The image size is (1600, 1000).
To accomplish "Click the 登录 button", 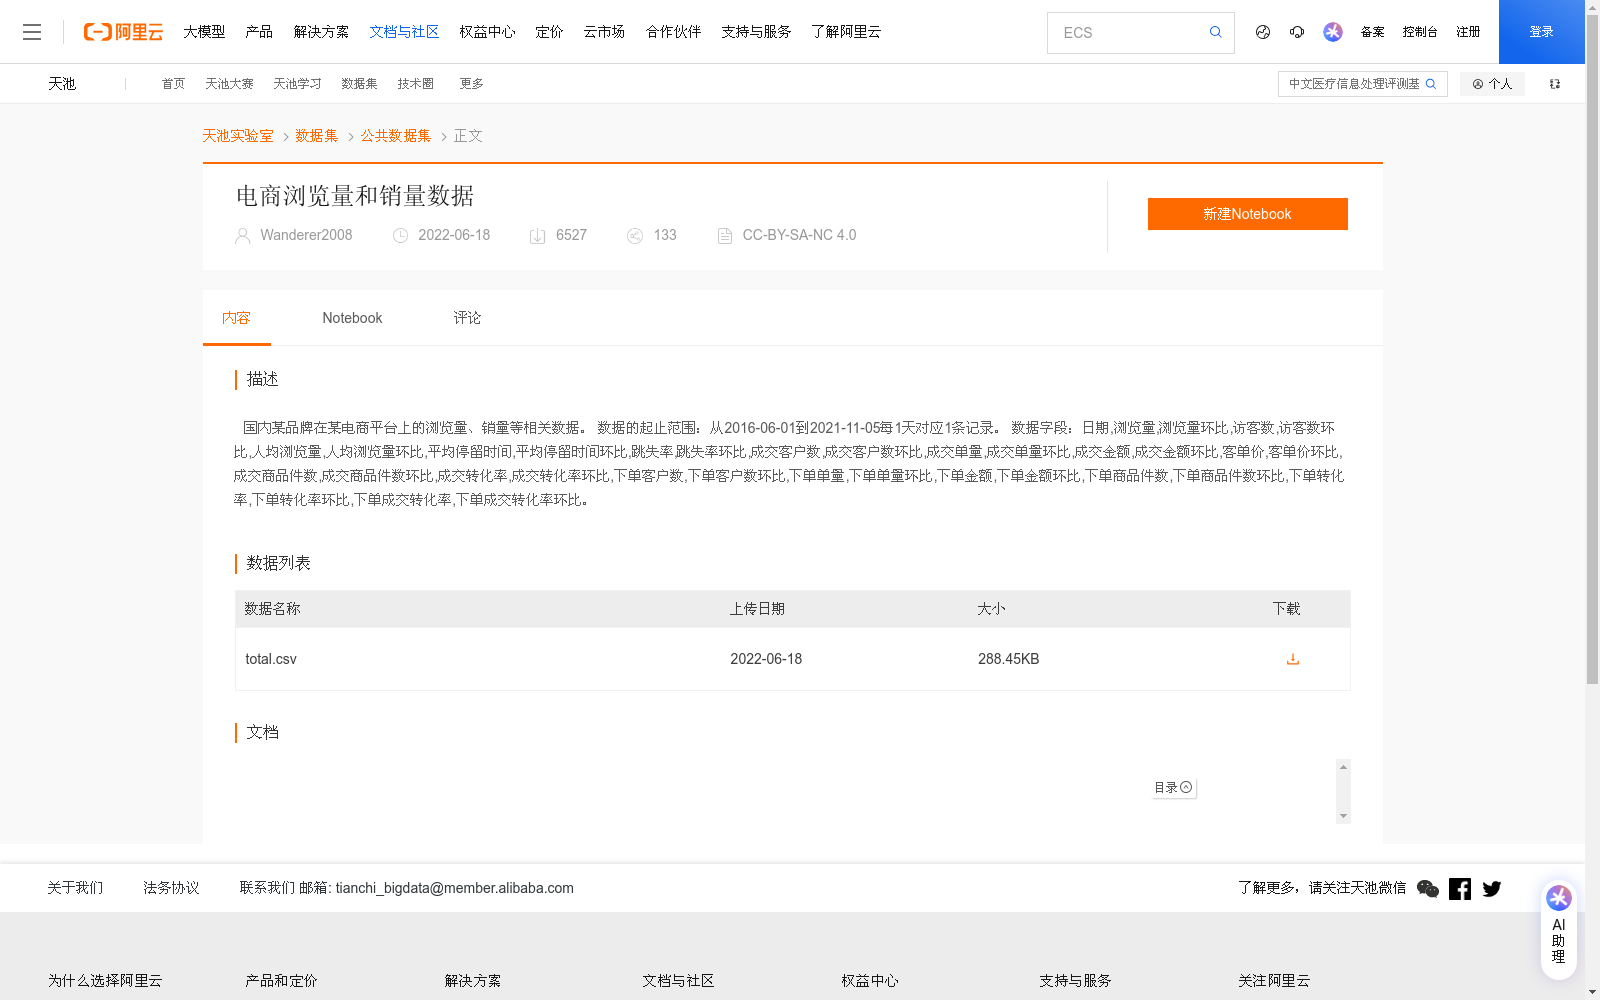I will coord(1541,32).
